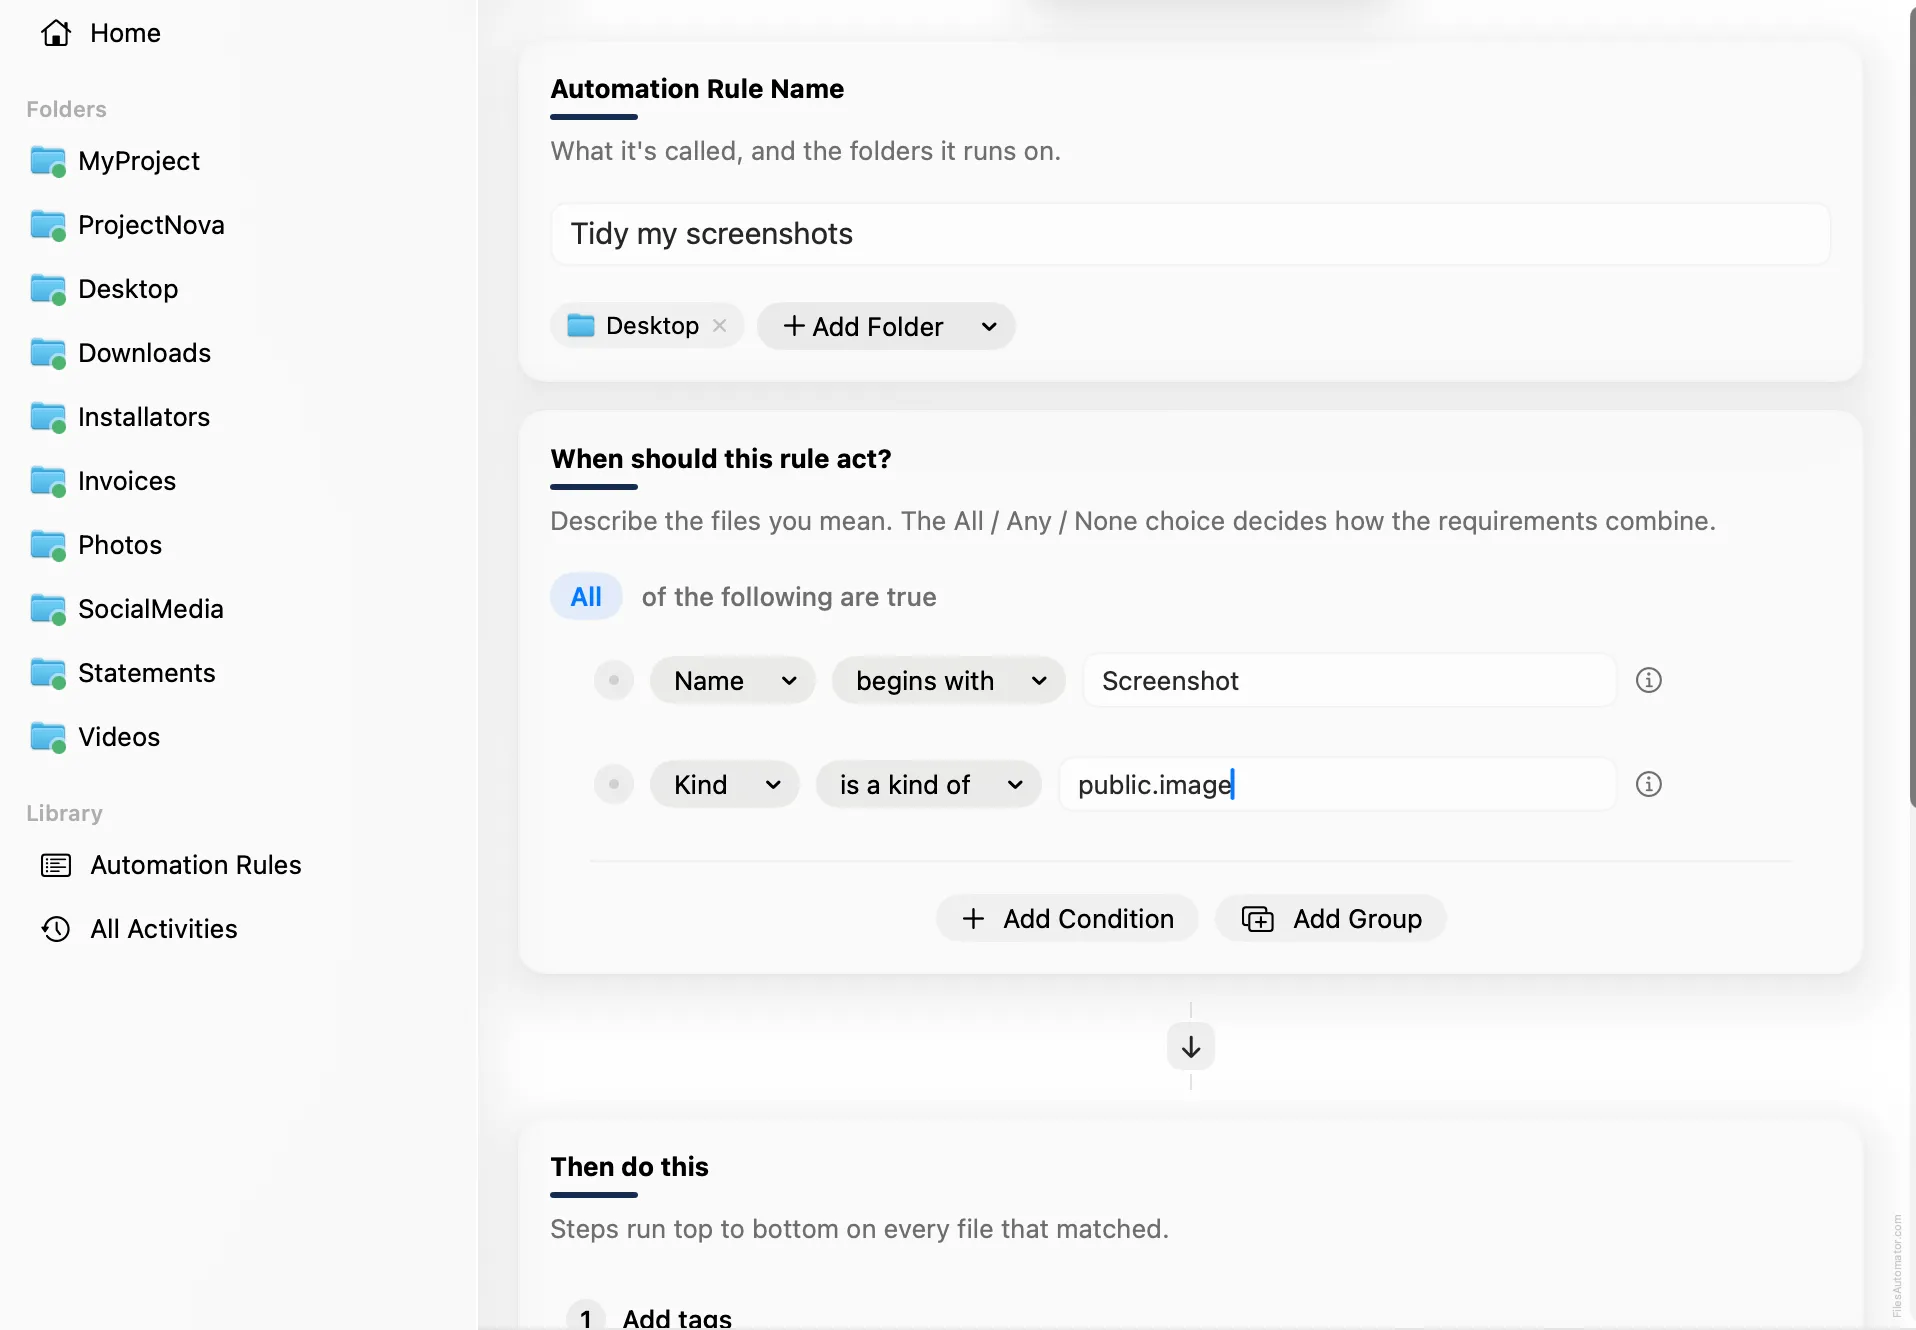Screen dimensions: 1916x1330
Task: Click the ProjectNova folder icon
Action: 48,225
